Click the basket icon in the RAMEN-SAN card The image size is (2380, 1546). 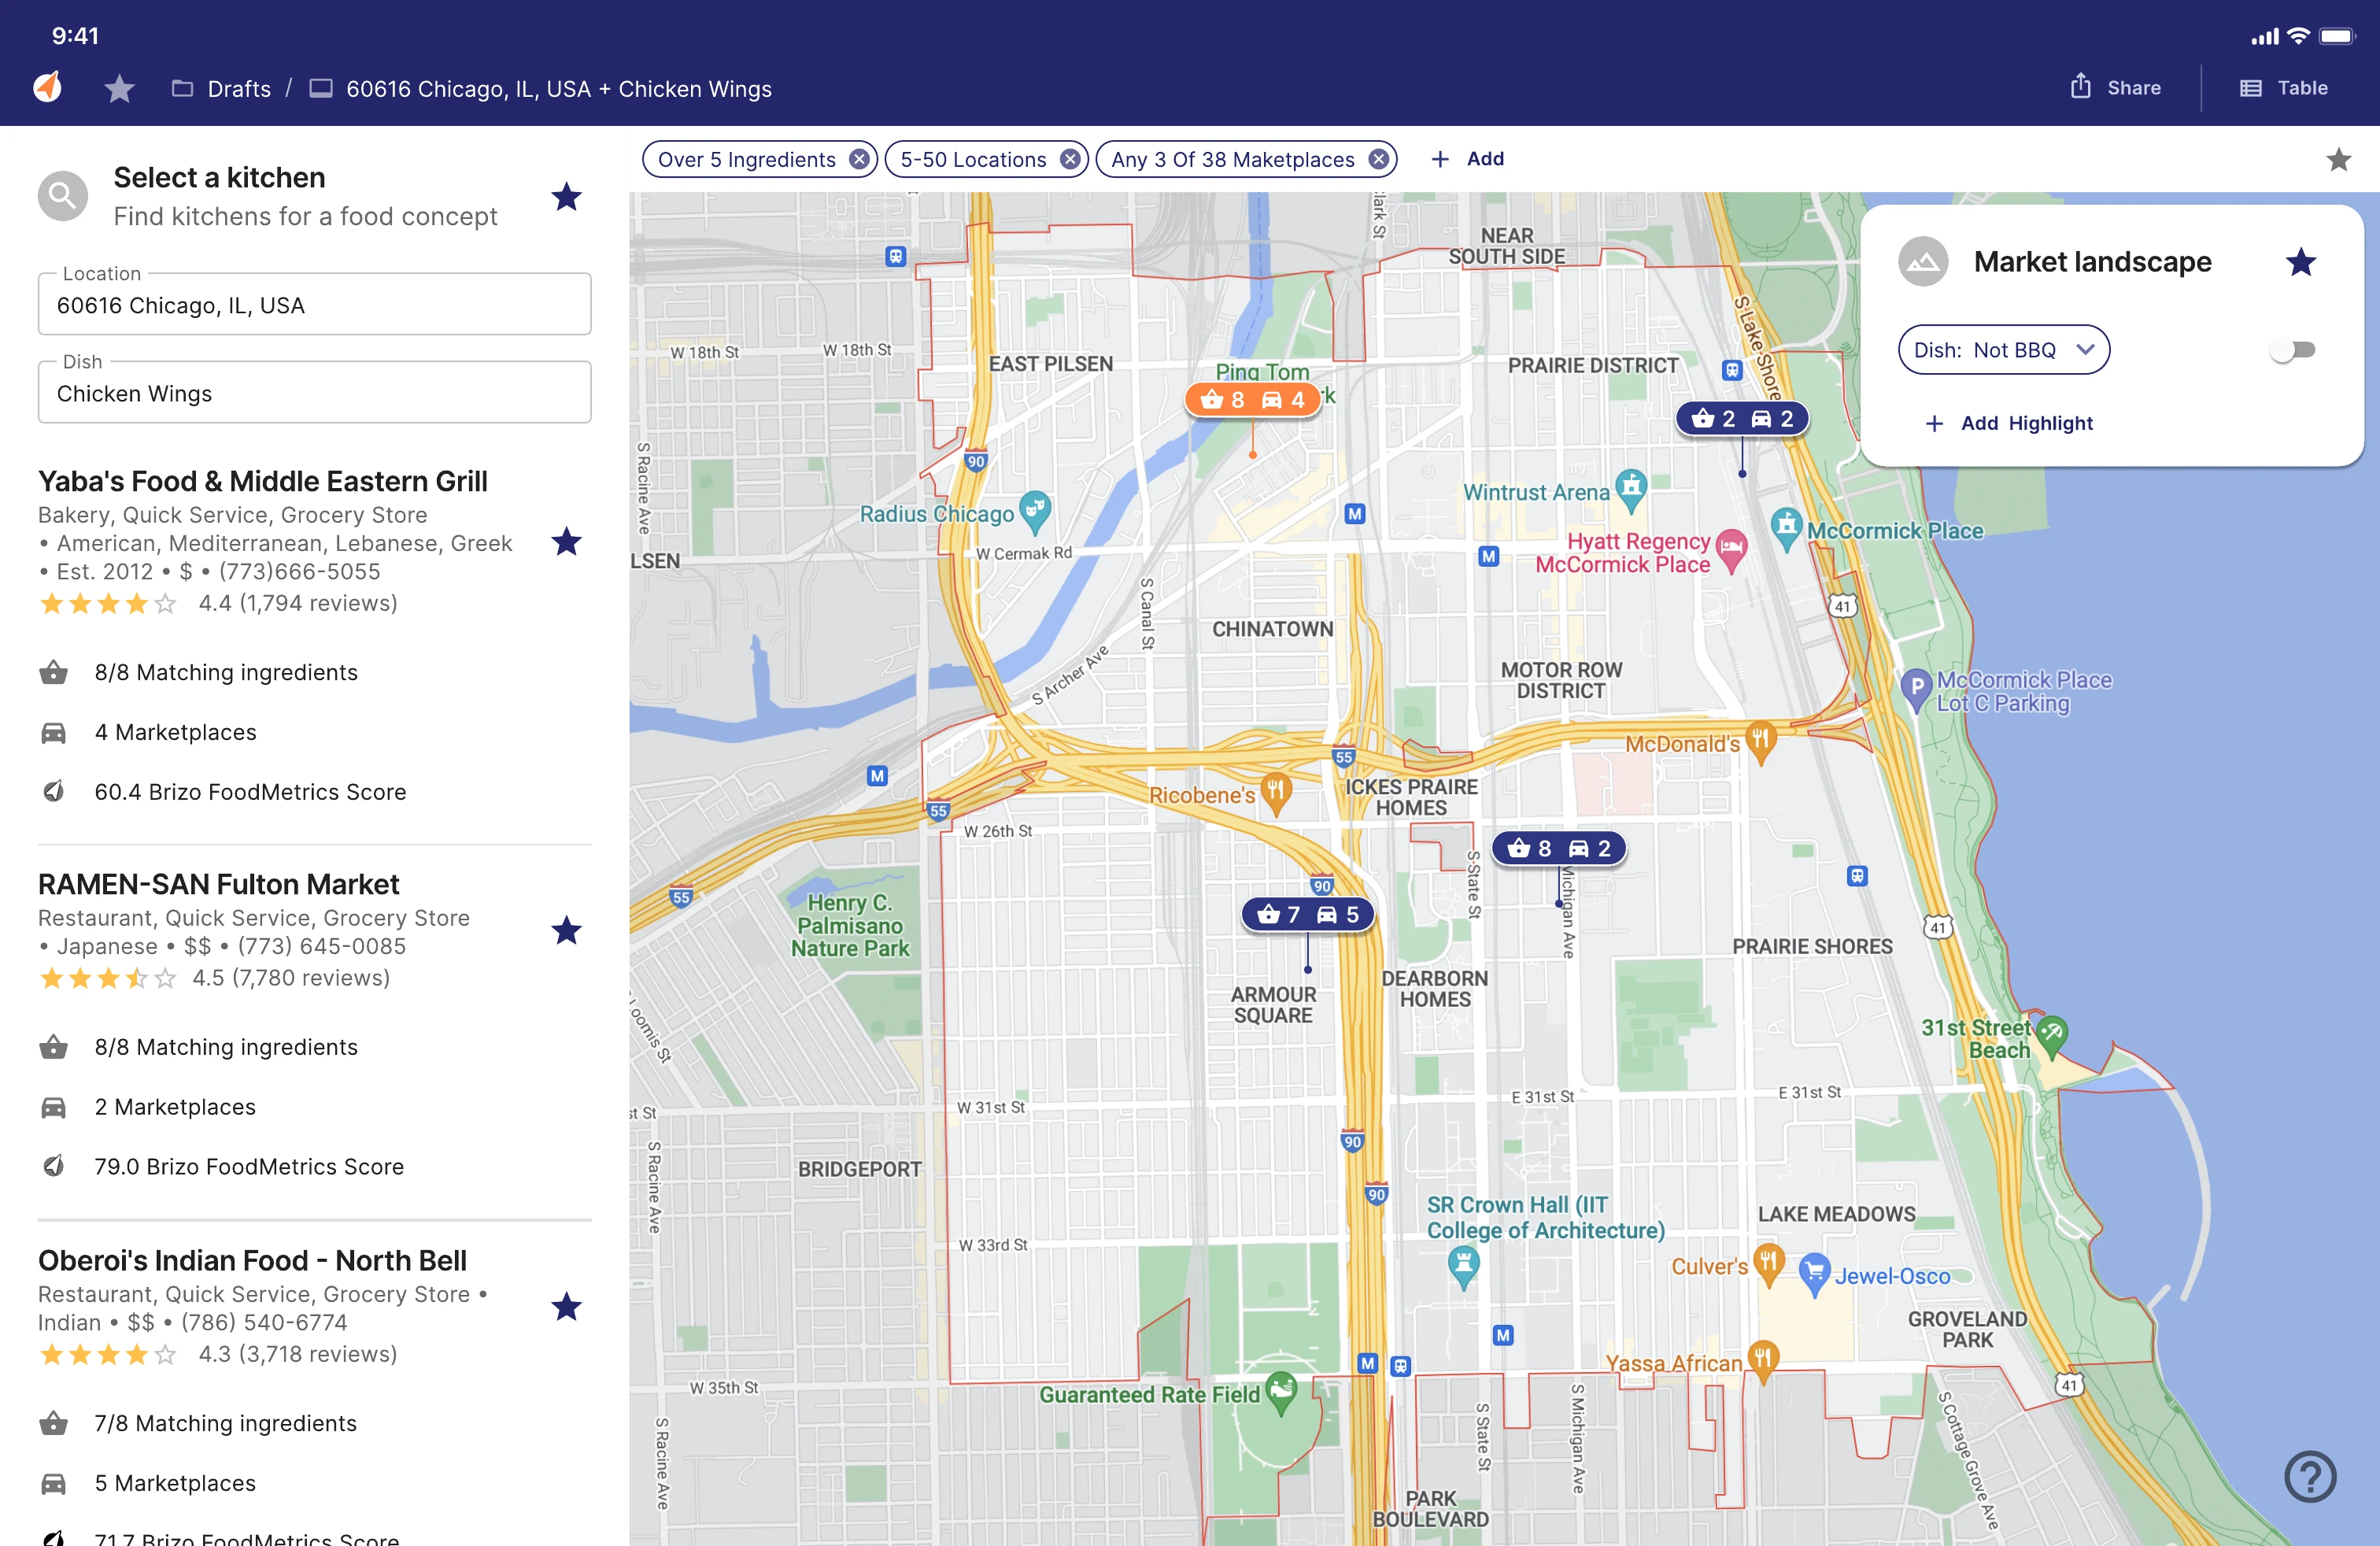point(54,1047)
